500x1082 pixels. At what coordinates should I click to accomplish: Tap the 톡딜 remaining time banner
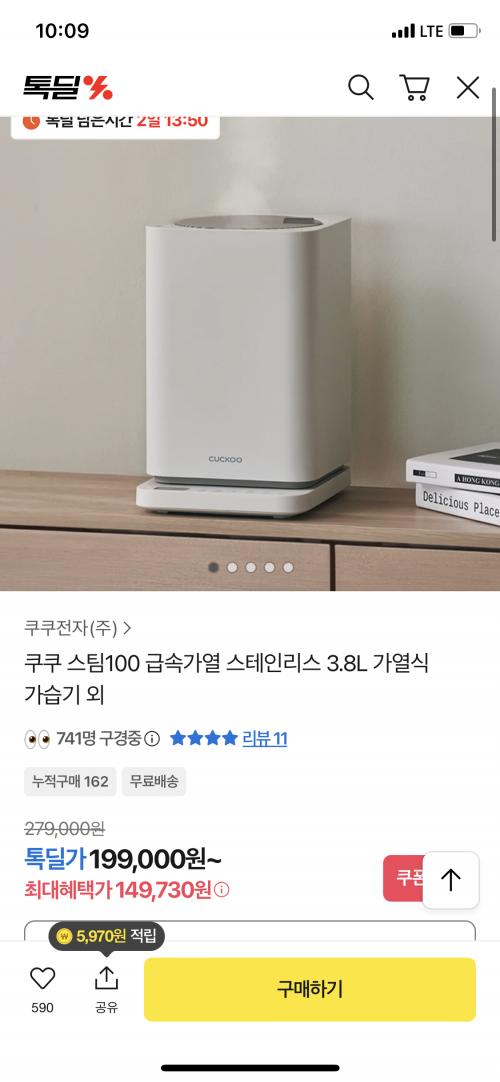(x=115, y=124)
